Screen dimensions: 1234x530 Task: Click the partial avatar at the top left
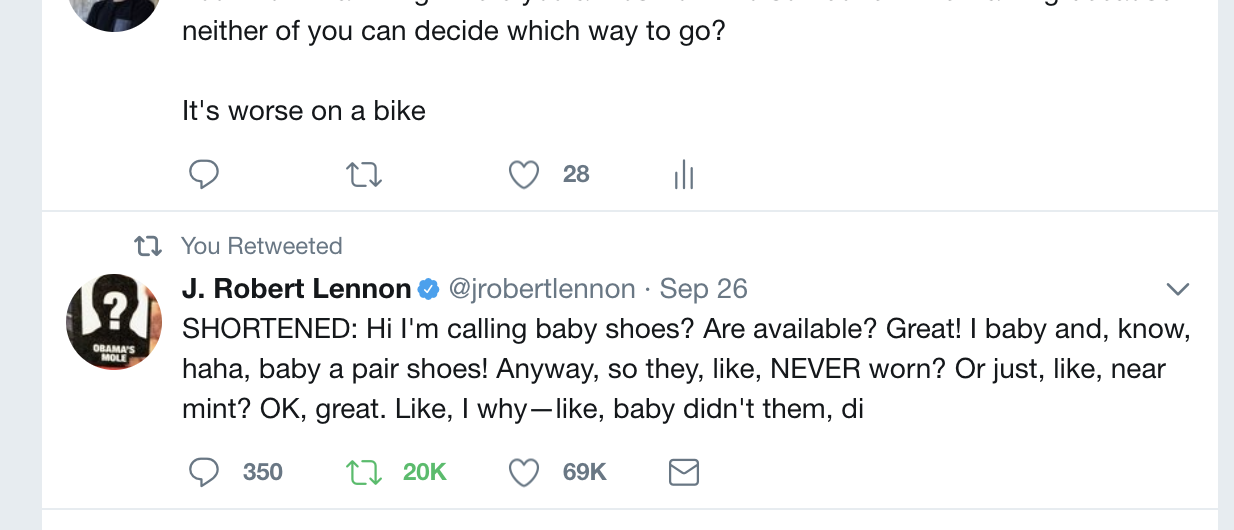114,12
